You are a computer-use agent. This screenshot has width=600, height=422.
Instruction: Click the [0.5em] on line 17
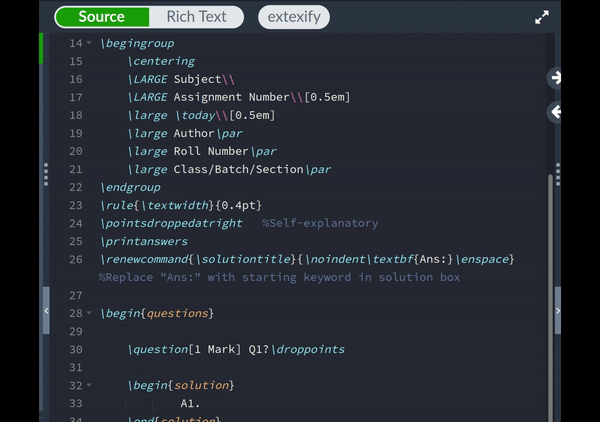click(x=327, y=97)
